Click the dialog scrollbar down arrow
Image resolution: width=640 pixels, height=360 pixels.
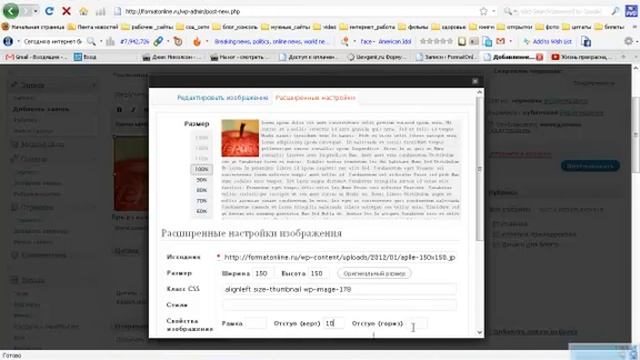pos(480,332)
